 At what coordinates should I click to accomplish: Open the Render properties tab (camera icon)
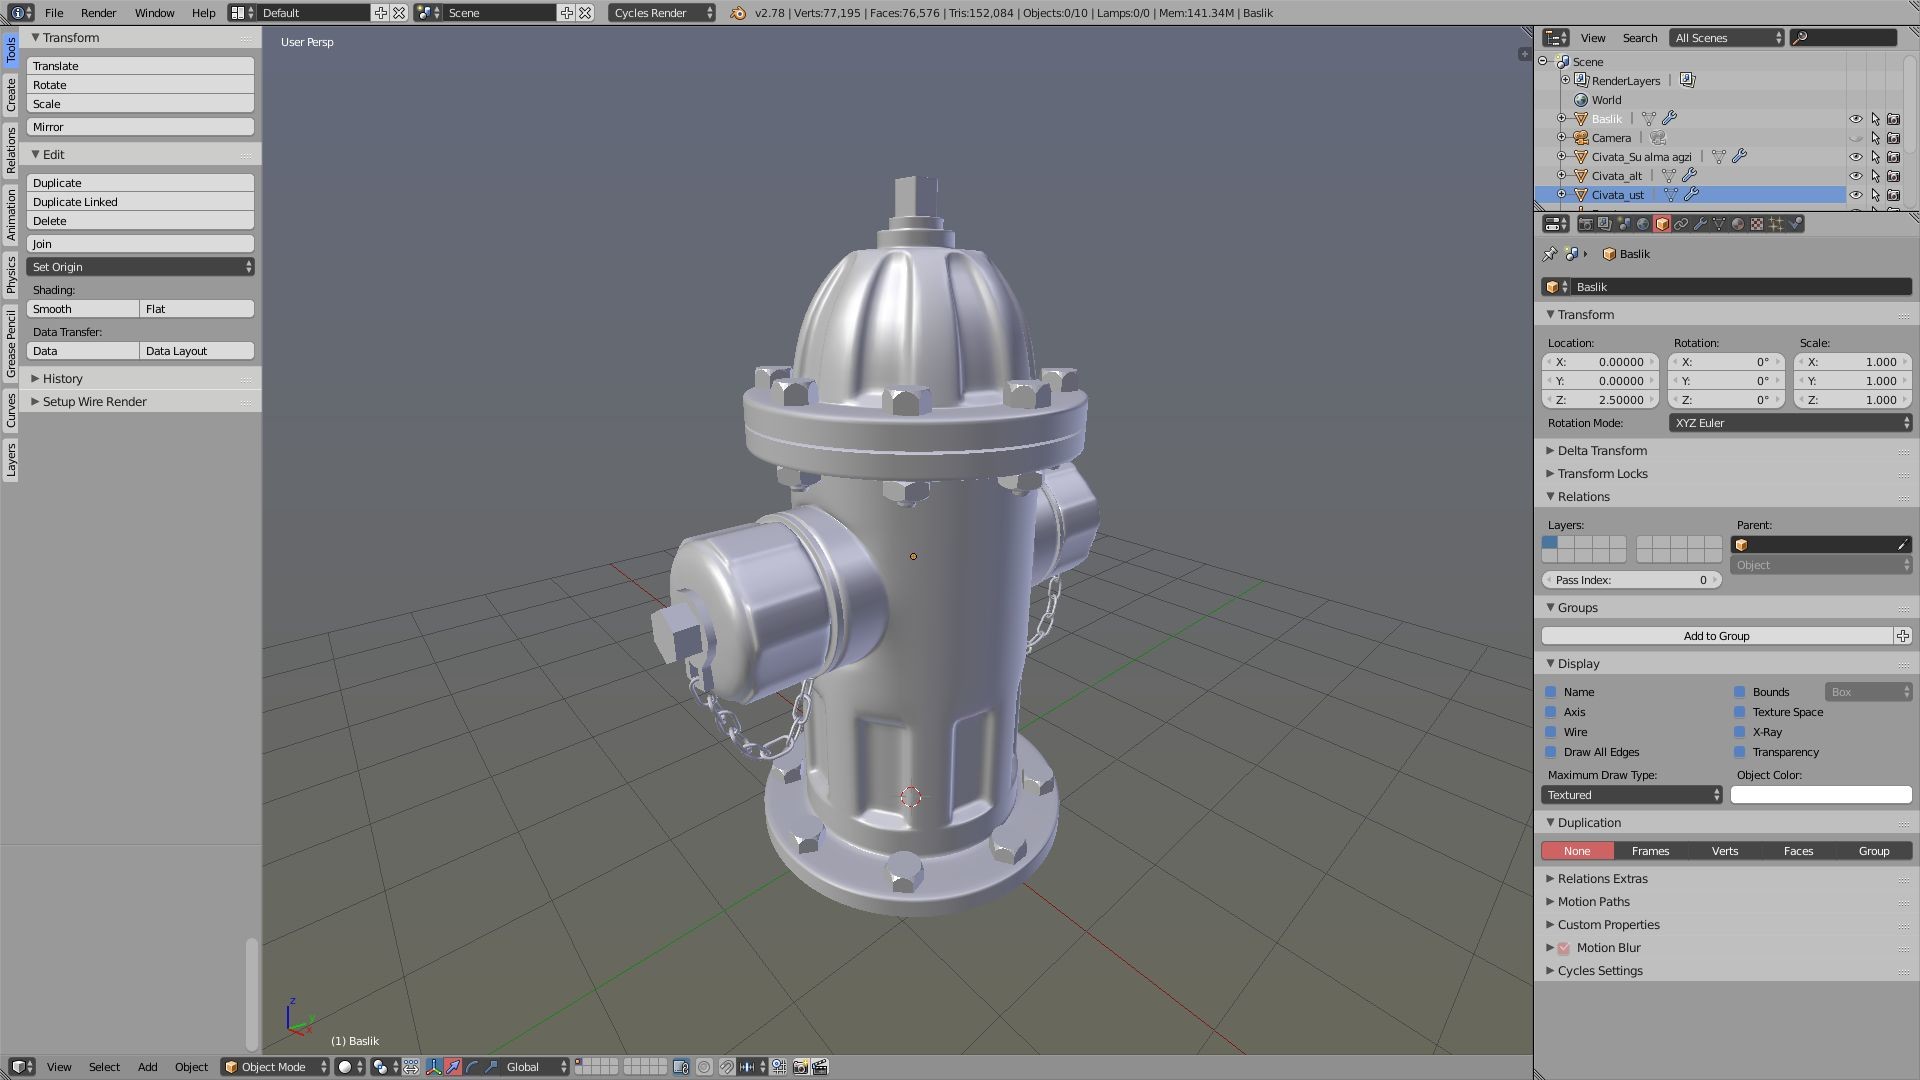point(1586,224)
